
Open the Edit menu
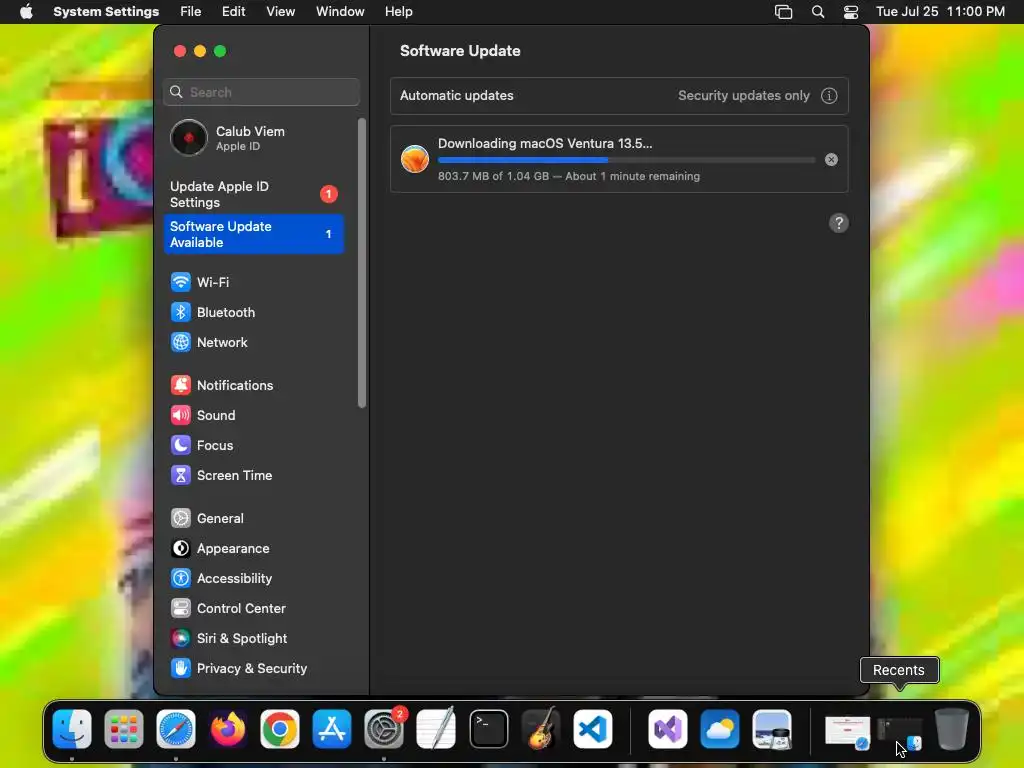[x=233, y=12]
